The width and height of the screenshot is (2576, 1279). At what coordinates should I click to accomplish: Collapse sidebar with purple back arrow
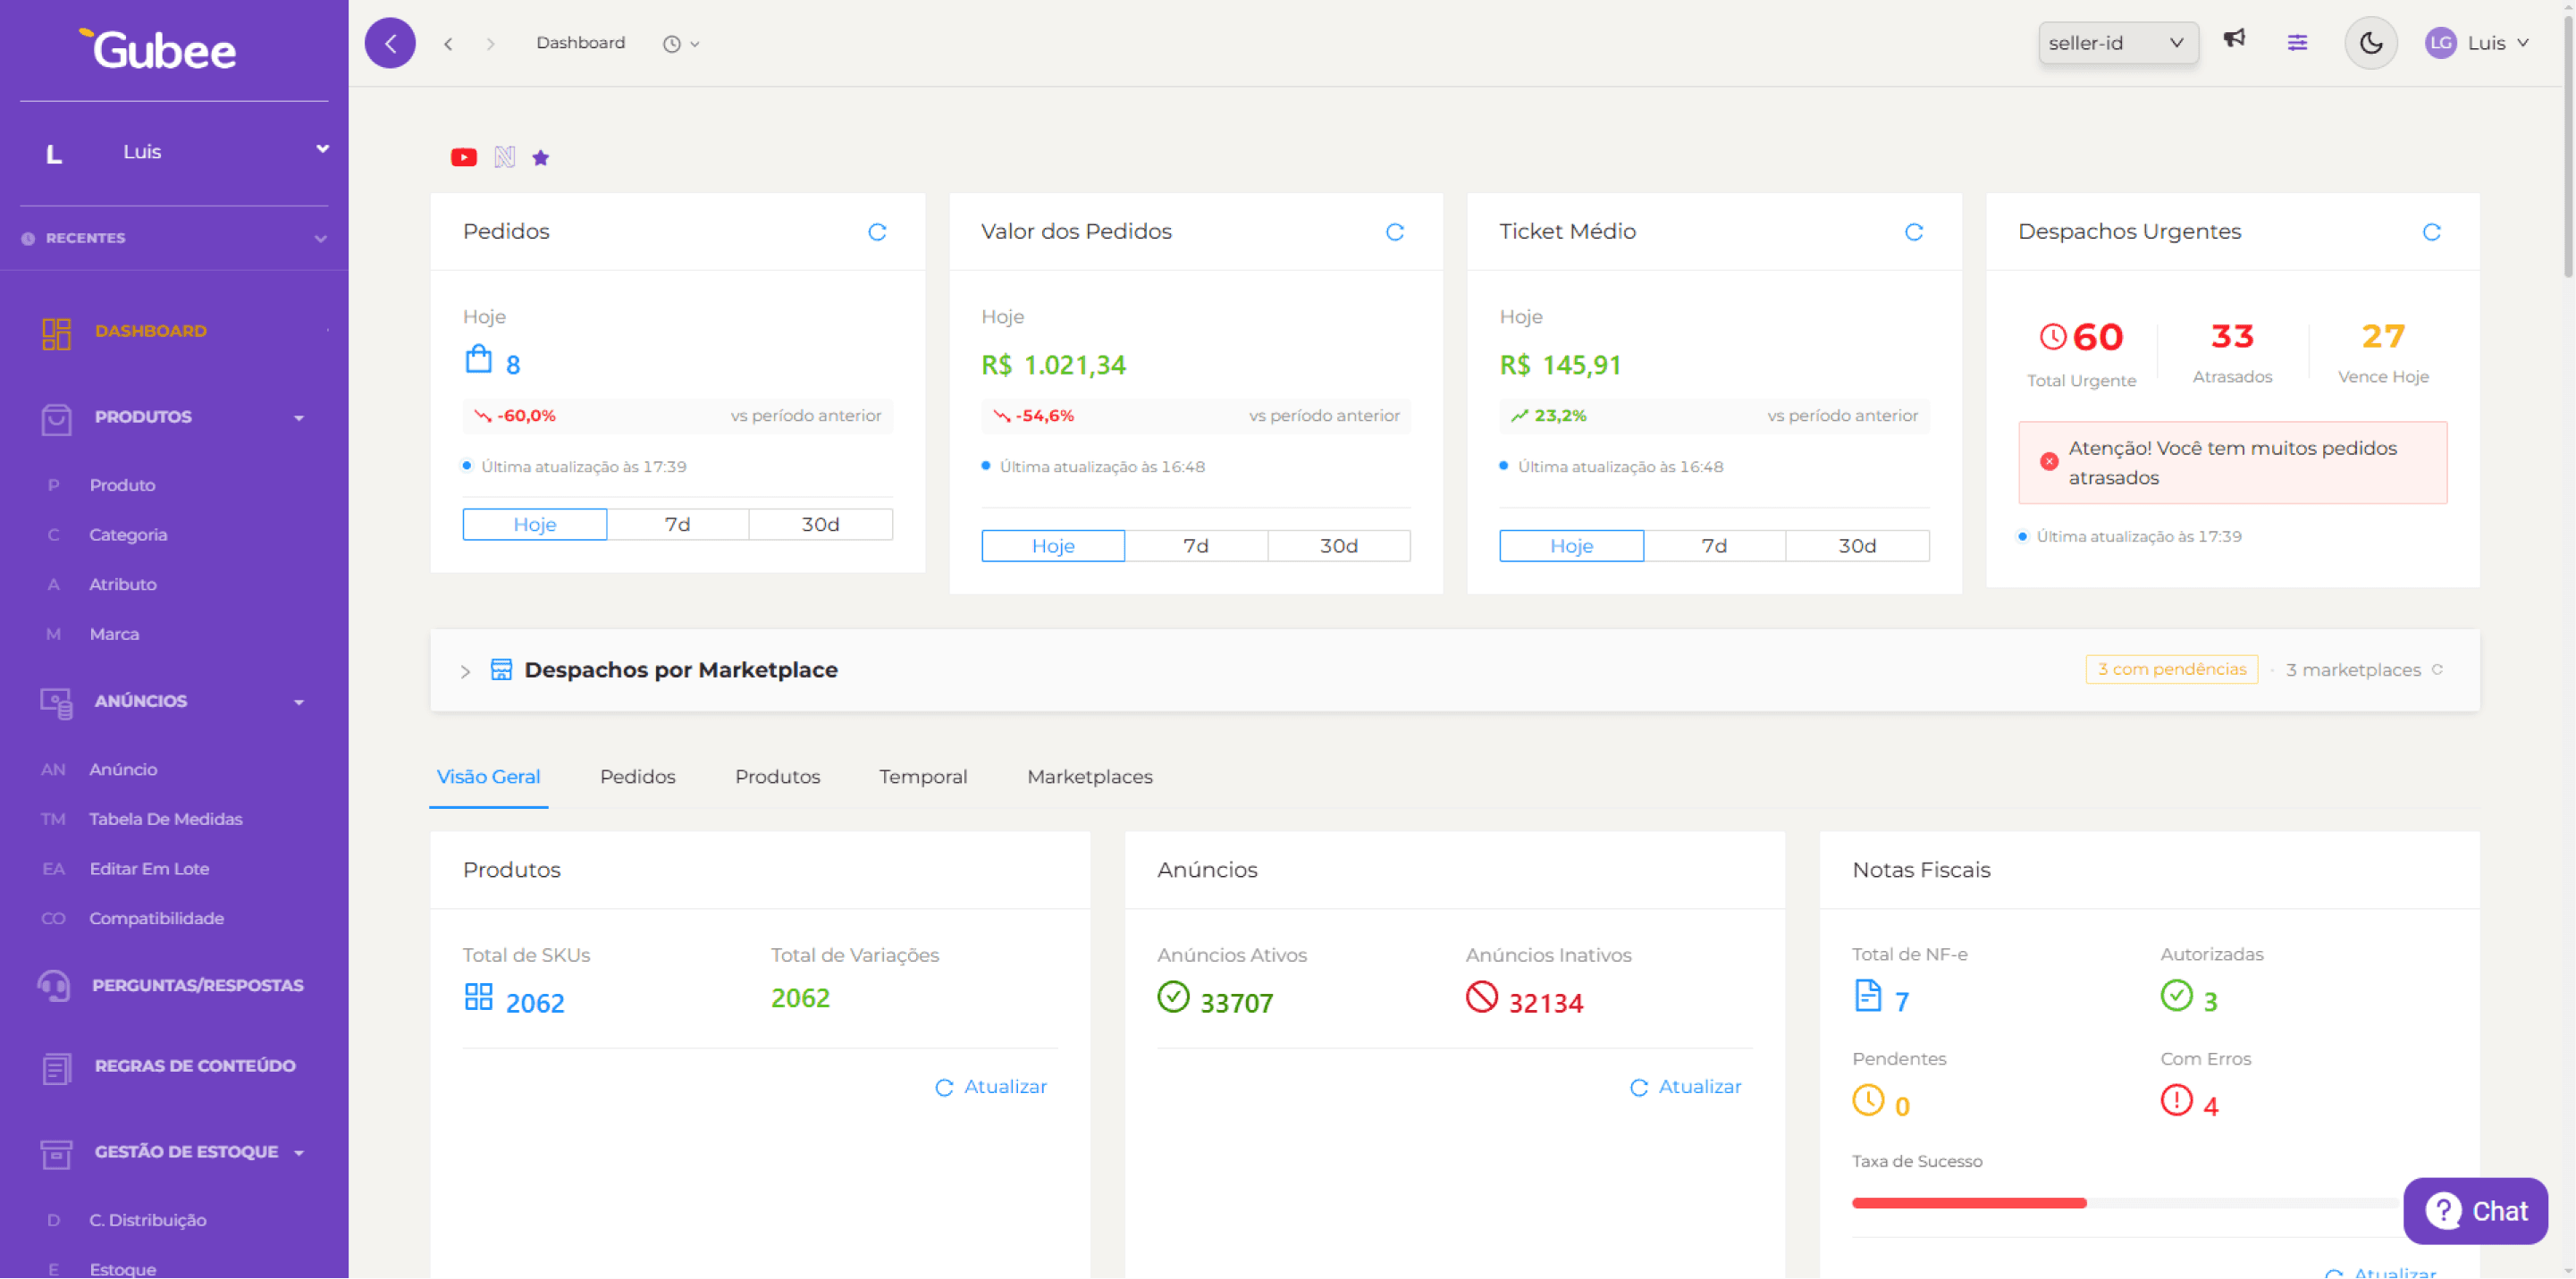click(390, 43)
